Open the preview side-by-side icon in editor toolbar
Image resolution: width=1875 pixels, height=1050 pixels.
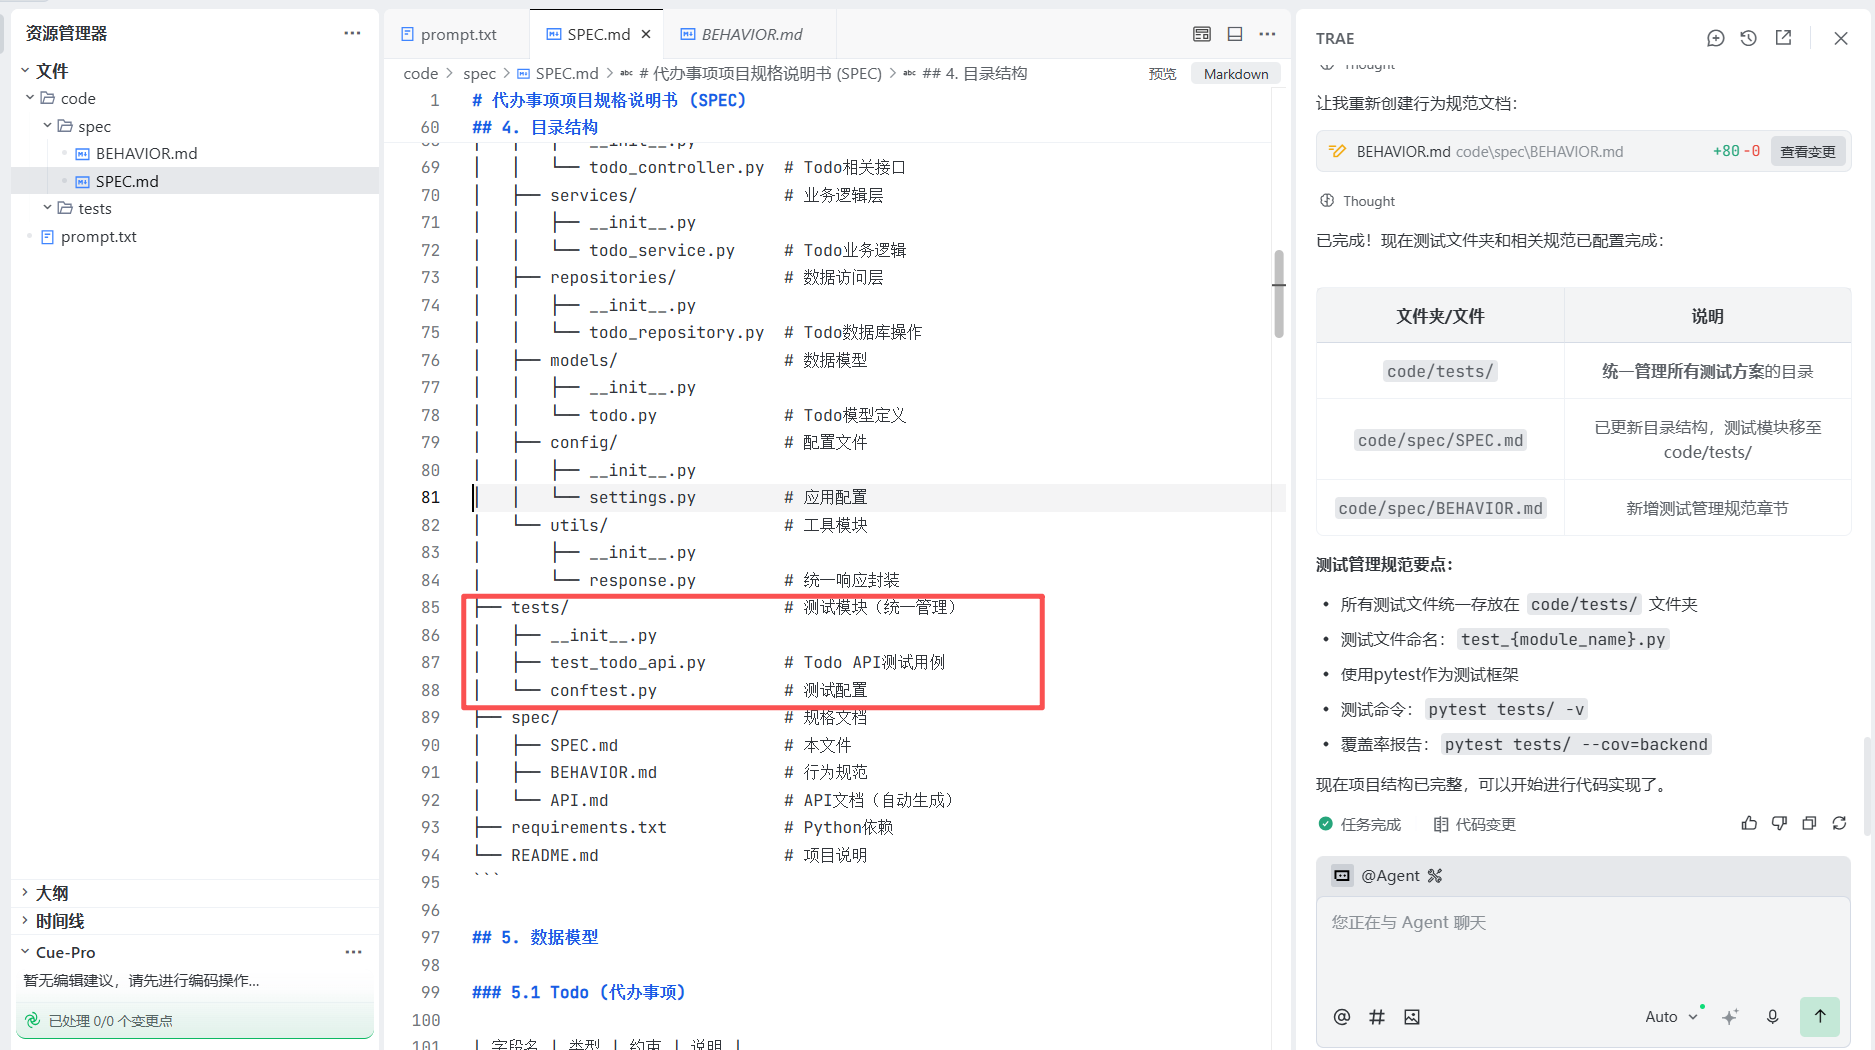click(x=1202, y=34)
